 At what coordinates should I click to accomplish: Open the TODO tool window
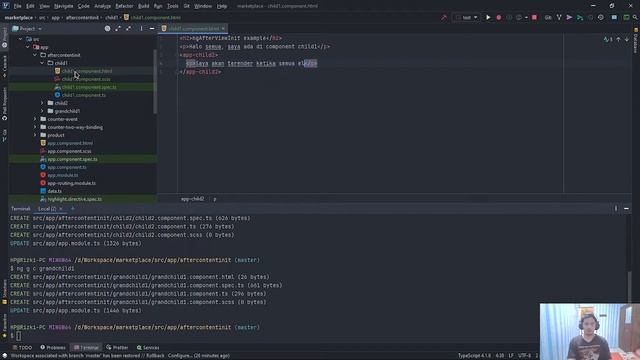[x=22, y=347]
